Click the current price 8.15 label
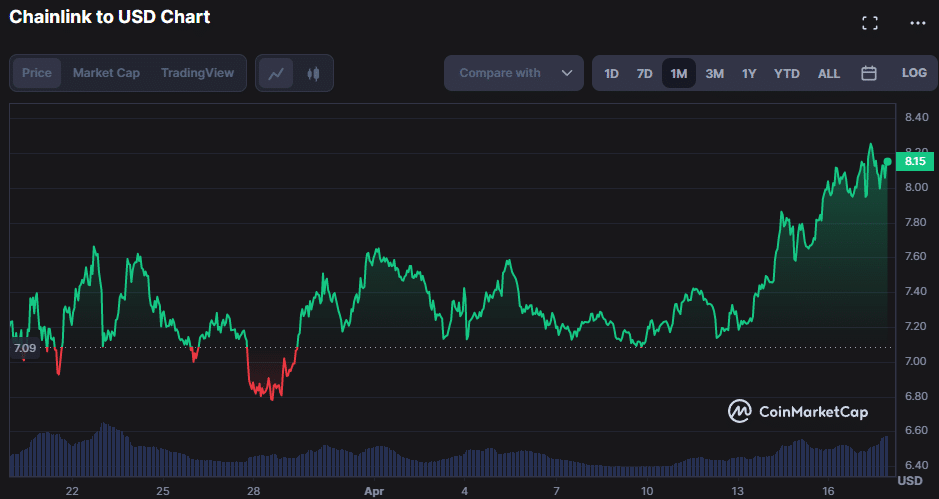 pos(914,161)
